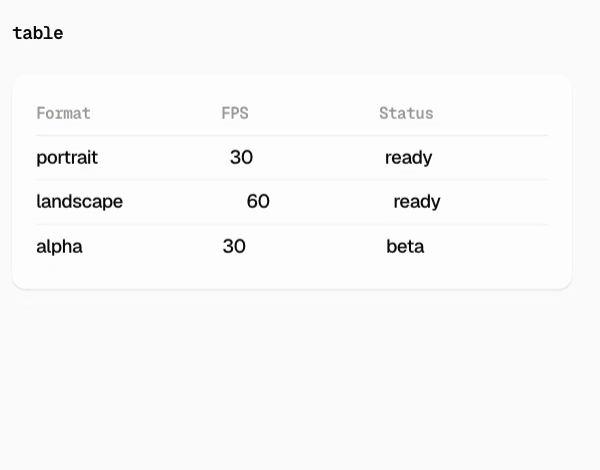
Task: Select the landscape format cell
Action: [x=80, y=202]
